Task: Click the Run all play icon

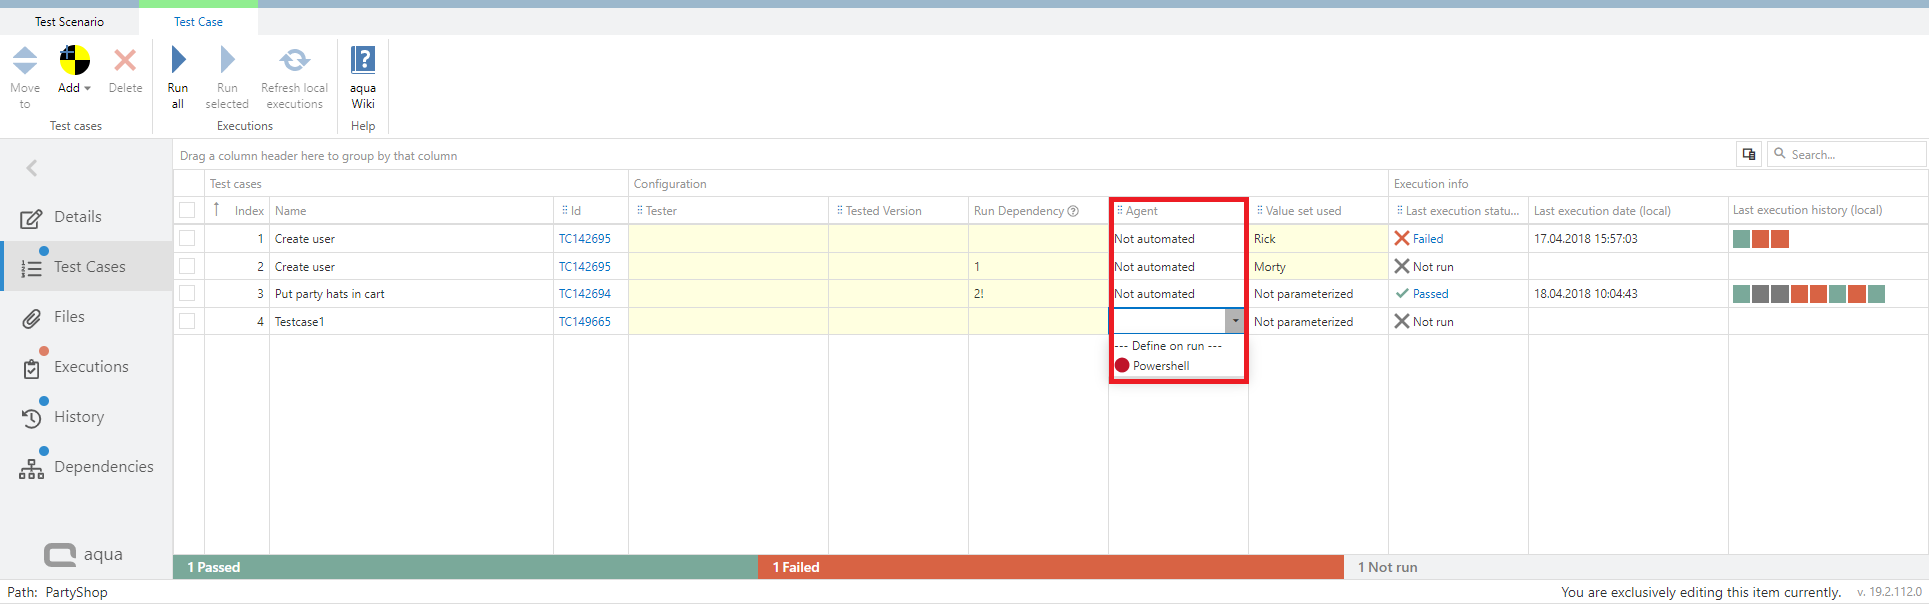Action: (178, 60)
